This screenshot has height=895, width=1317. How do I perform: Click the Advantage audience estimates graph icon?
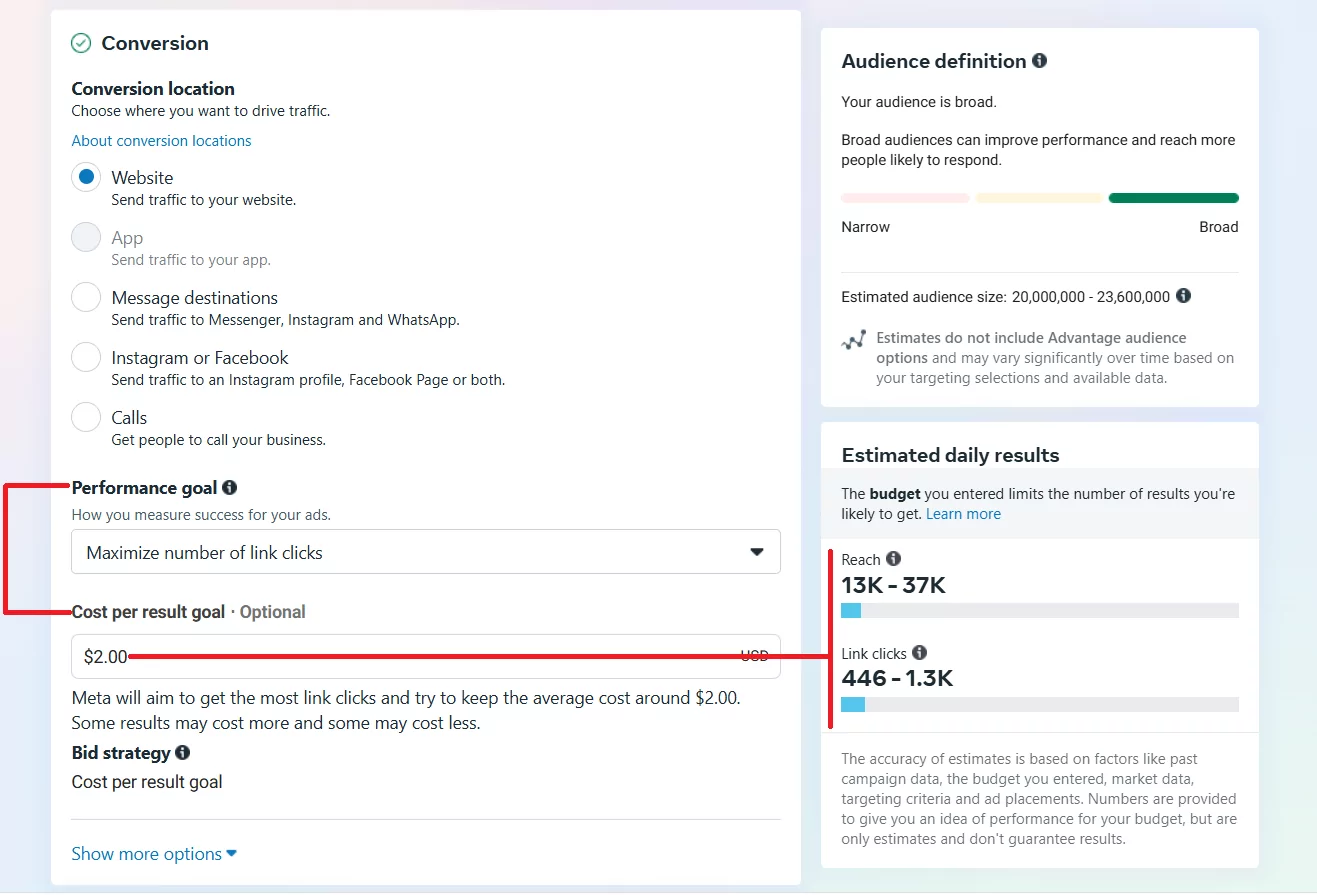pyautogui.click(x=853, y=340)
